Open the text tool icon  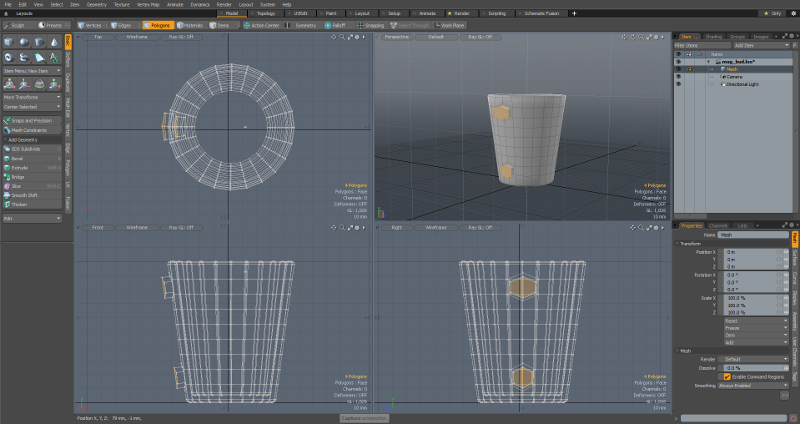52,57
